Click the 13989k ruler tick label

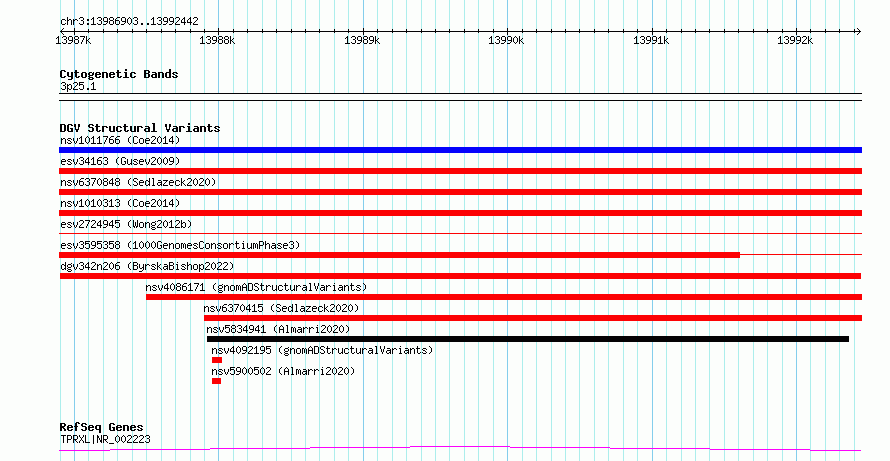coord(362,40)
